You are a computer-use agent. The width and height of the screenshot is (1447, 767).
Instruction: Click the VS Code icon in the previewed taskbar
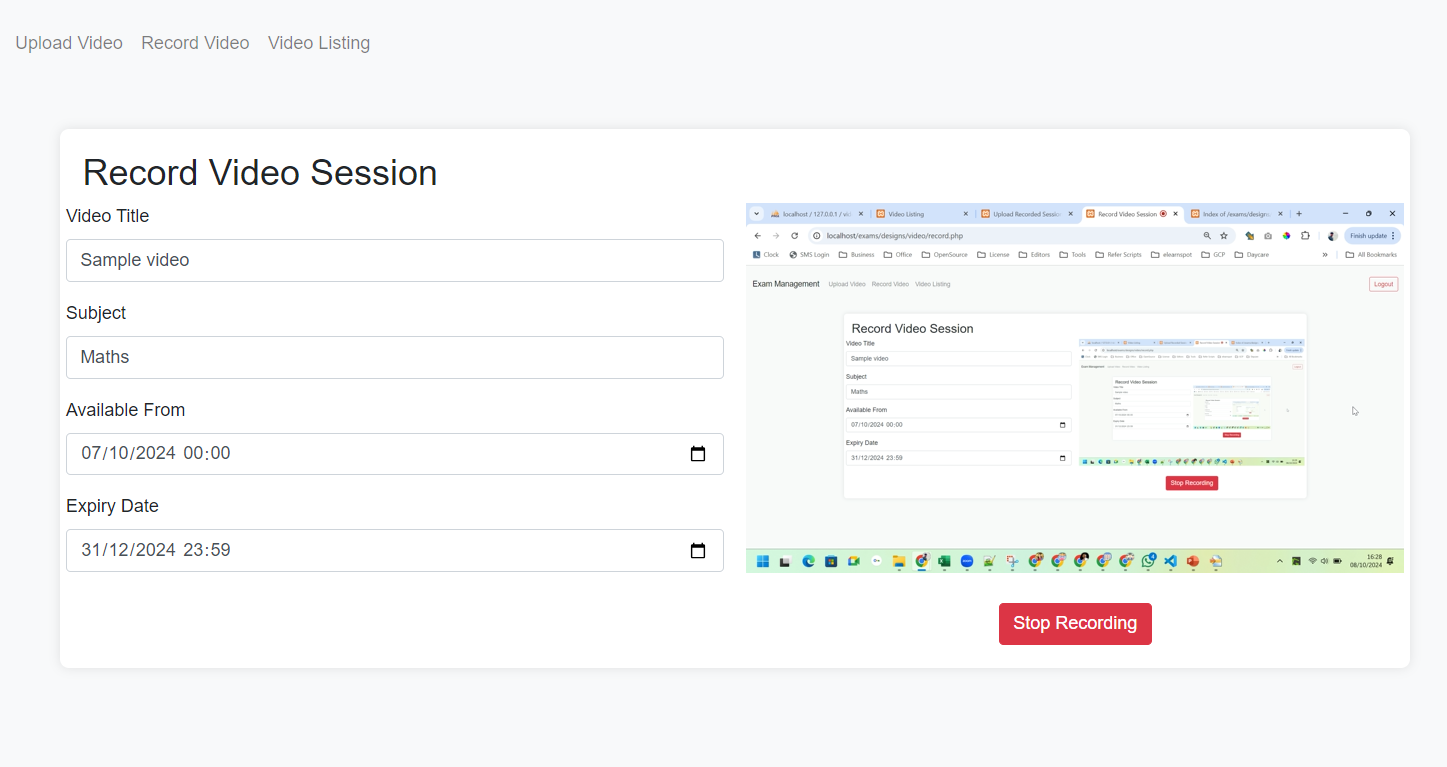click(1170, 562)
